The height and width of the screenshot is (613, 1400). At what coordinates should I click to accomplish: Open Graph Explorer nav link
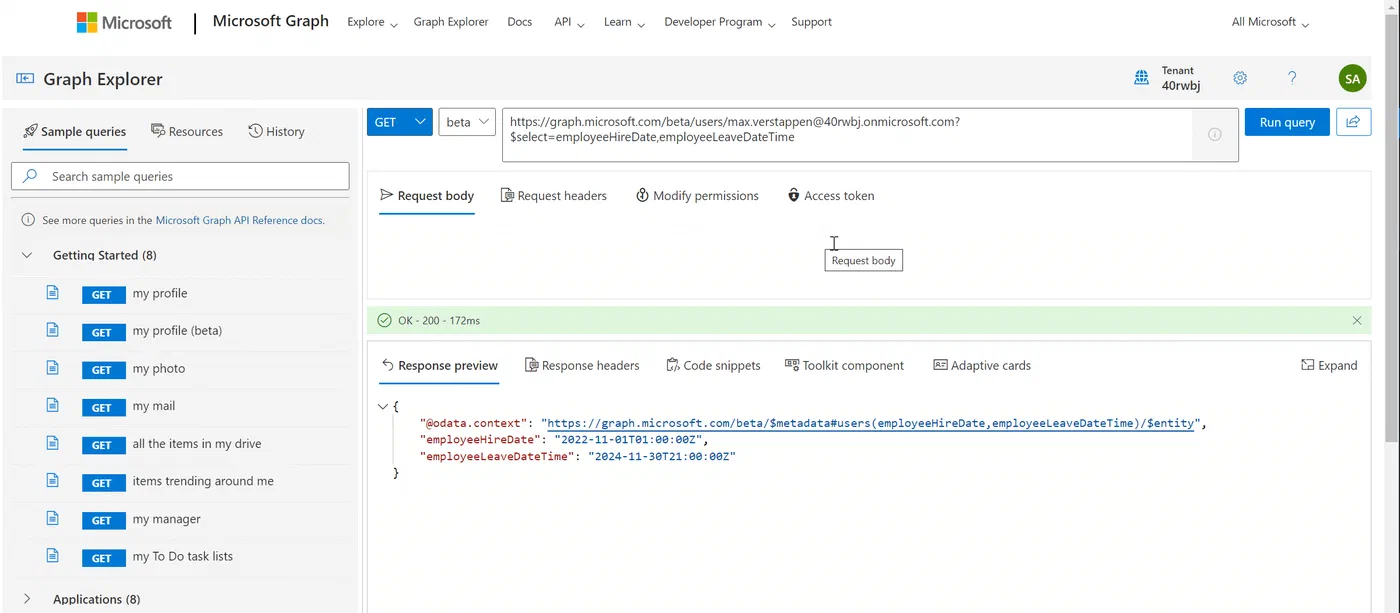tap(451, 22)
